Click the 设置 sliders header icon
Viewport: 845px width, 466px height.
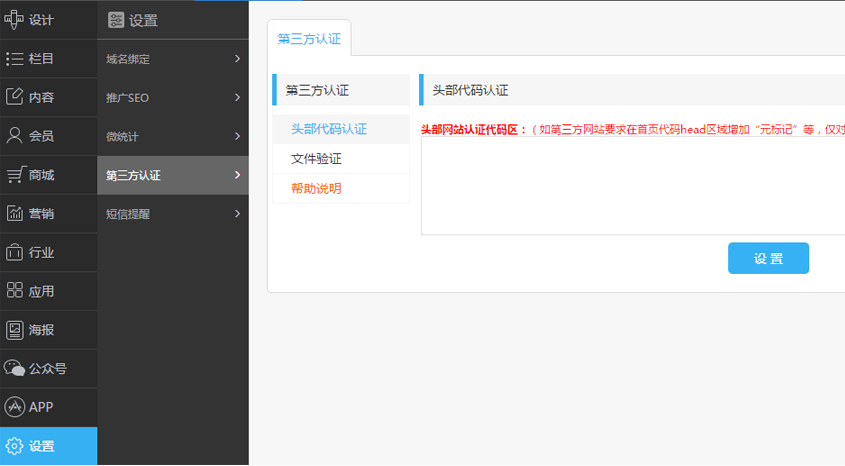116,20
